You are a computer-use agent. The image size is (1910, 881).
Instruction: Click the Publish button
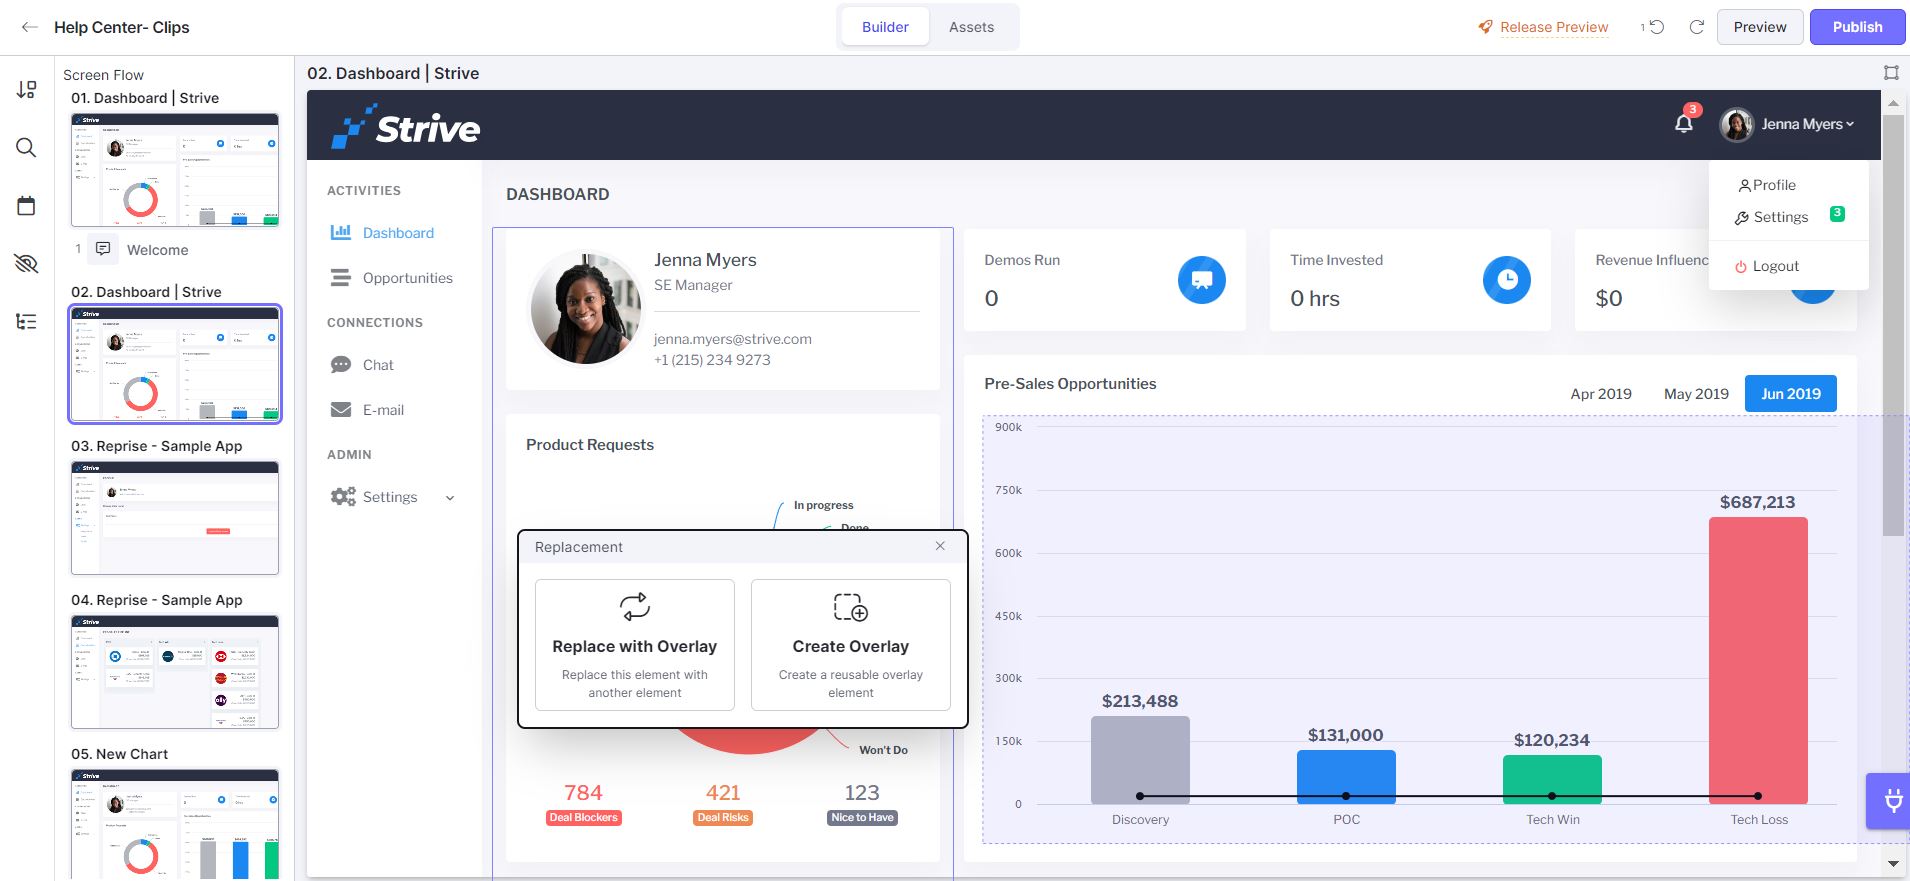1857,27
